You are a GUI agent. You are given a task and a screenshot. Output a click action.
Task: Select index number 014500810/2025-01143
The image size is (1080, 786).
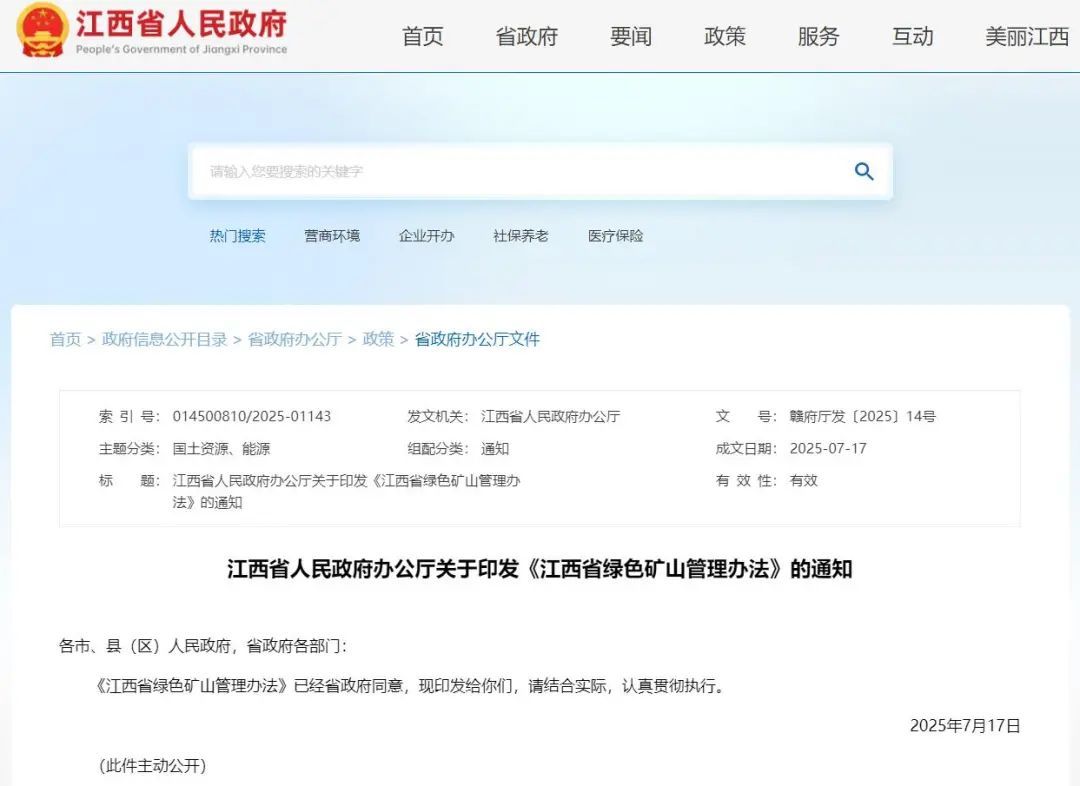pyautogui.click(x=251, y=416)
